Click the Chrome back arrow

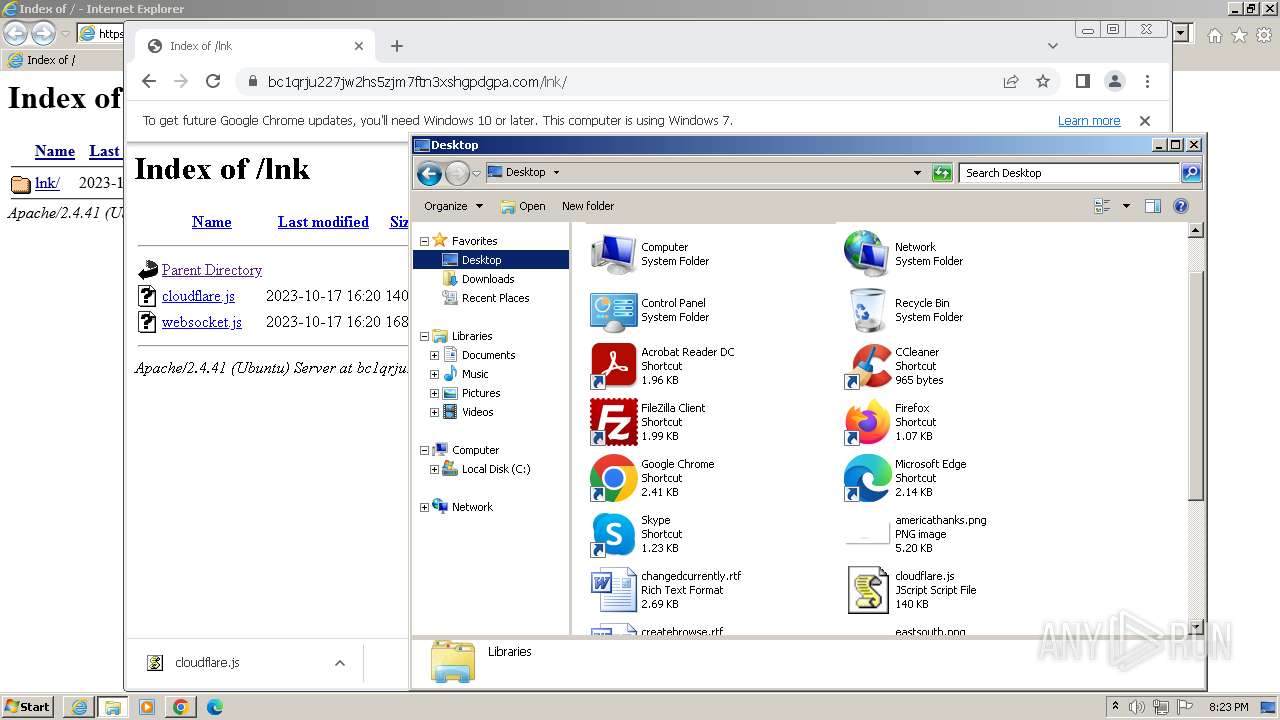click(149, 82)
